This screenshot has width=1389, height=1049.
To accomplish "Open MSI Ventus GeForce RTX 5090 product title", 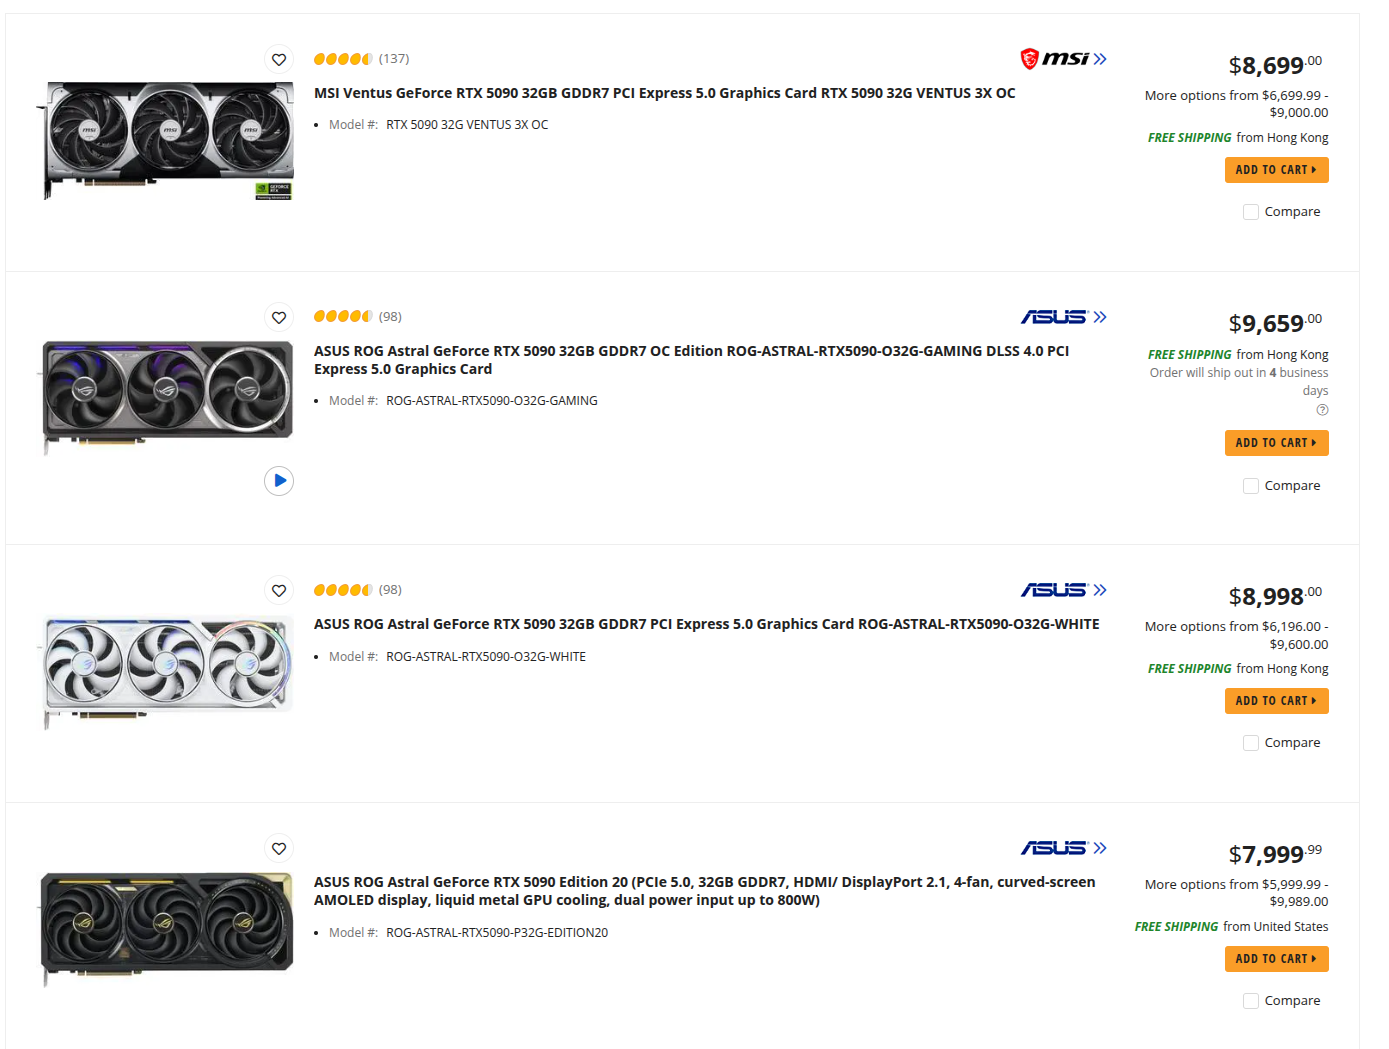I will click(664, 93).
